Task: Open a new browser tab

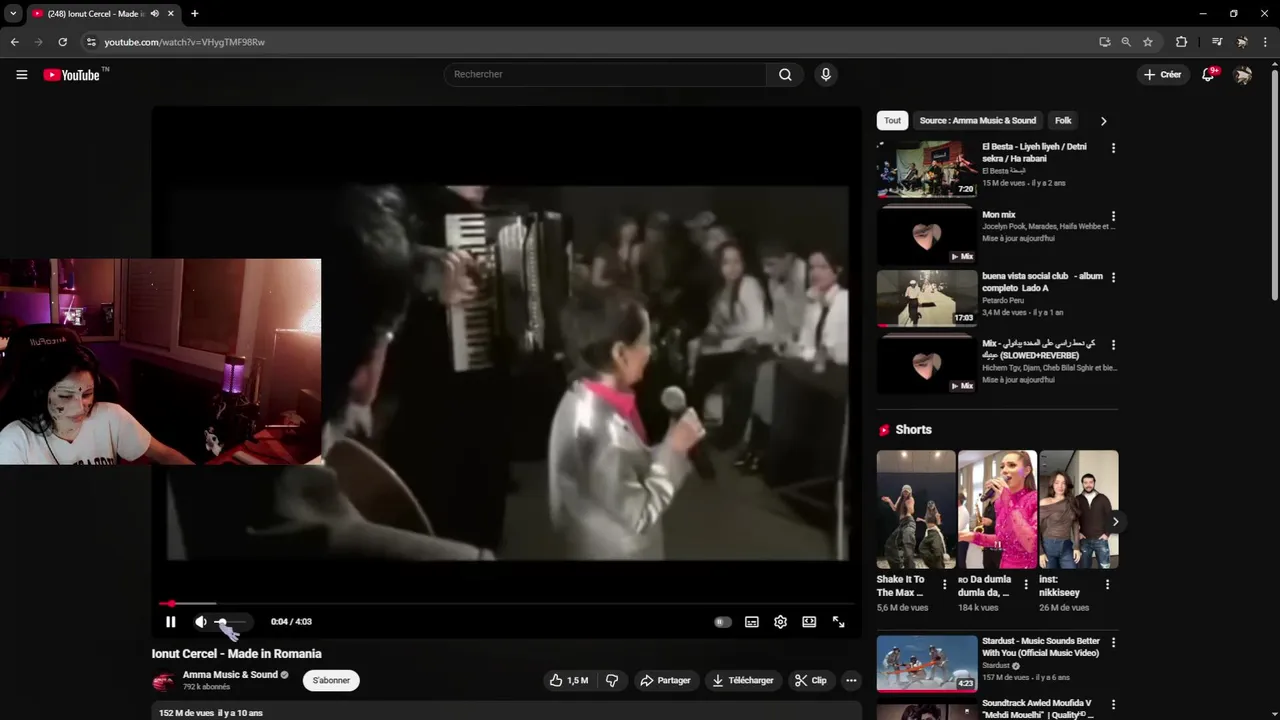Action: pos(194,14)
